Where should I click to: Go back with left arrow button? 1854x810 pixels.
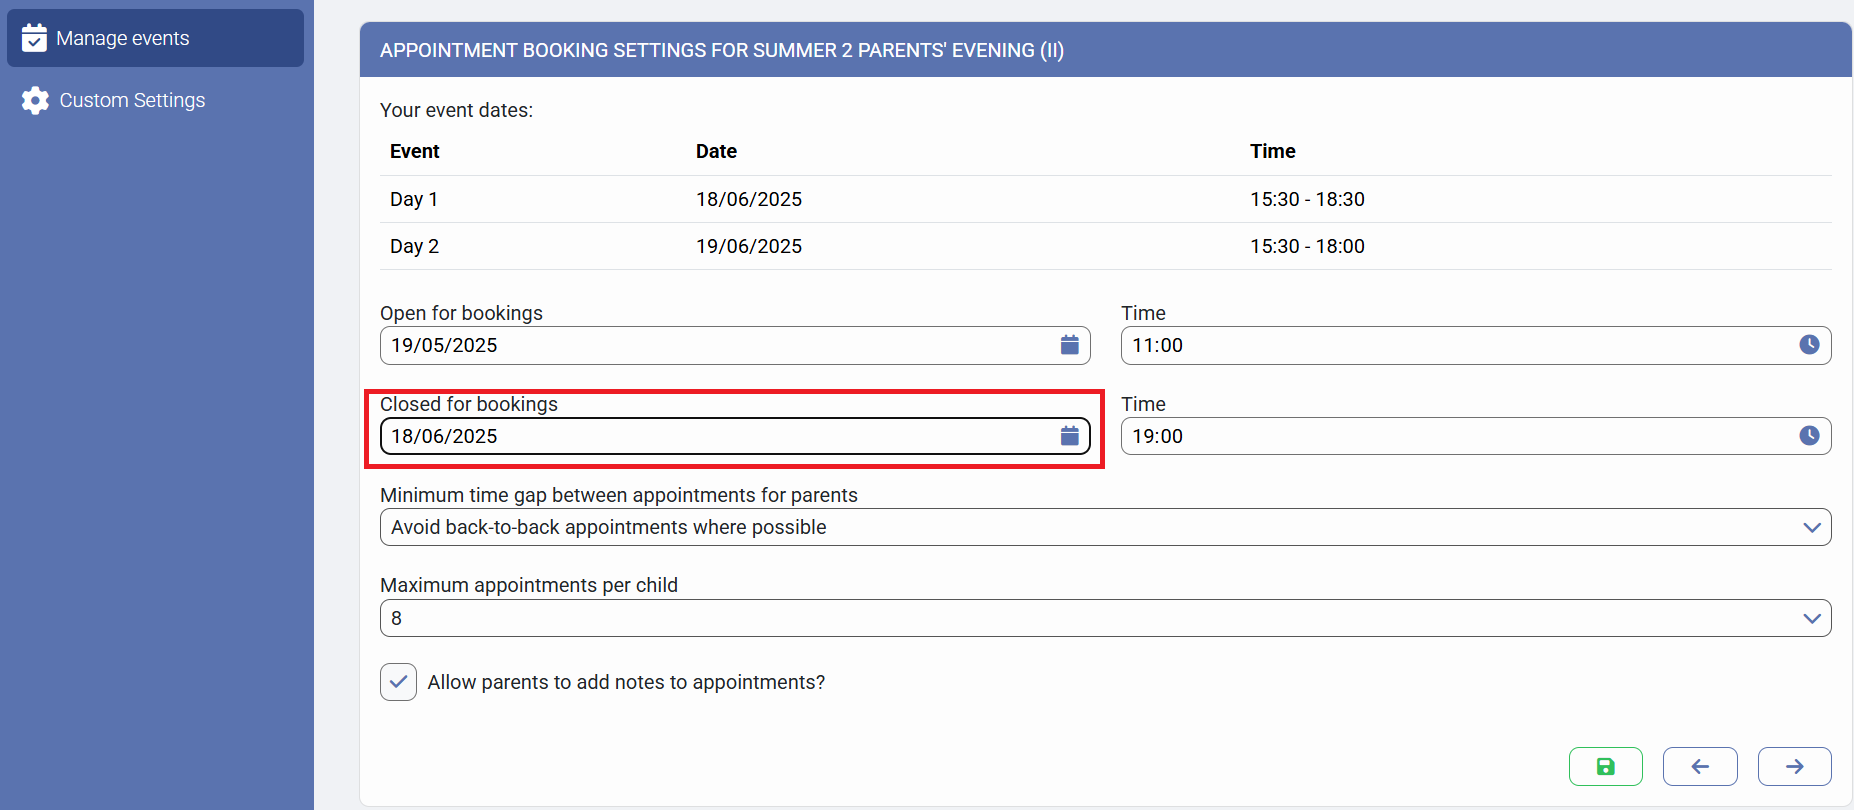(x=1699, y=766)
